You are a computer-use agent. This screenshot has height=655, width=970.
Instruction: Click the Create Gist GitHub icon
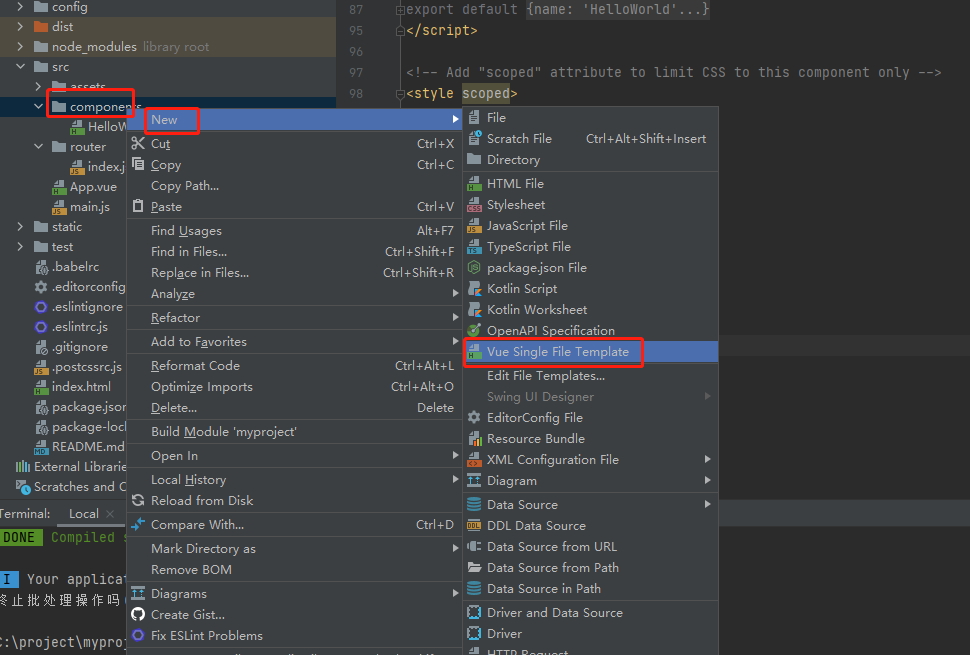(x=138, y=614)
